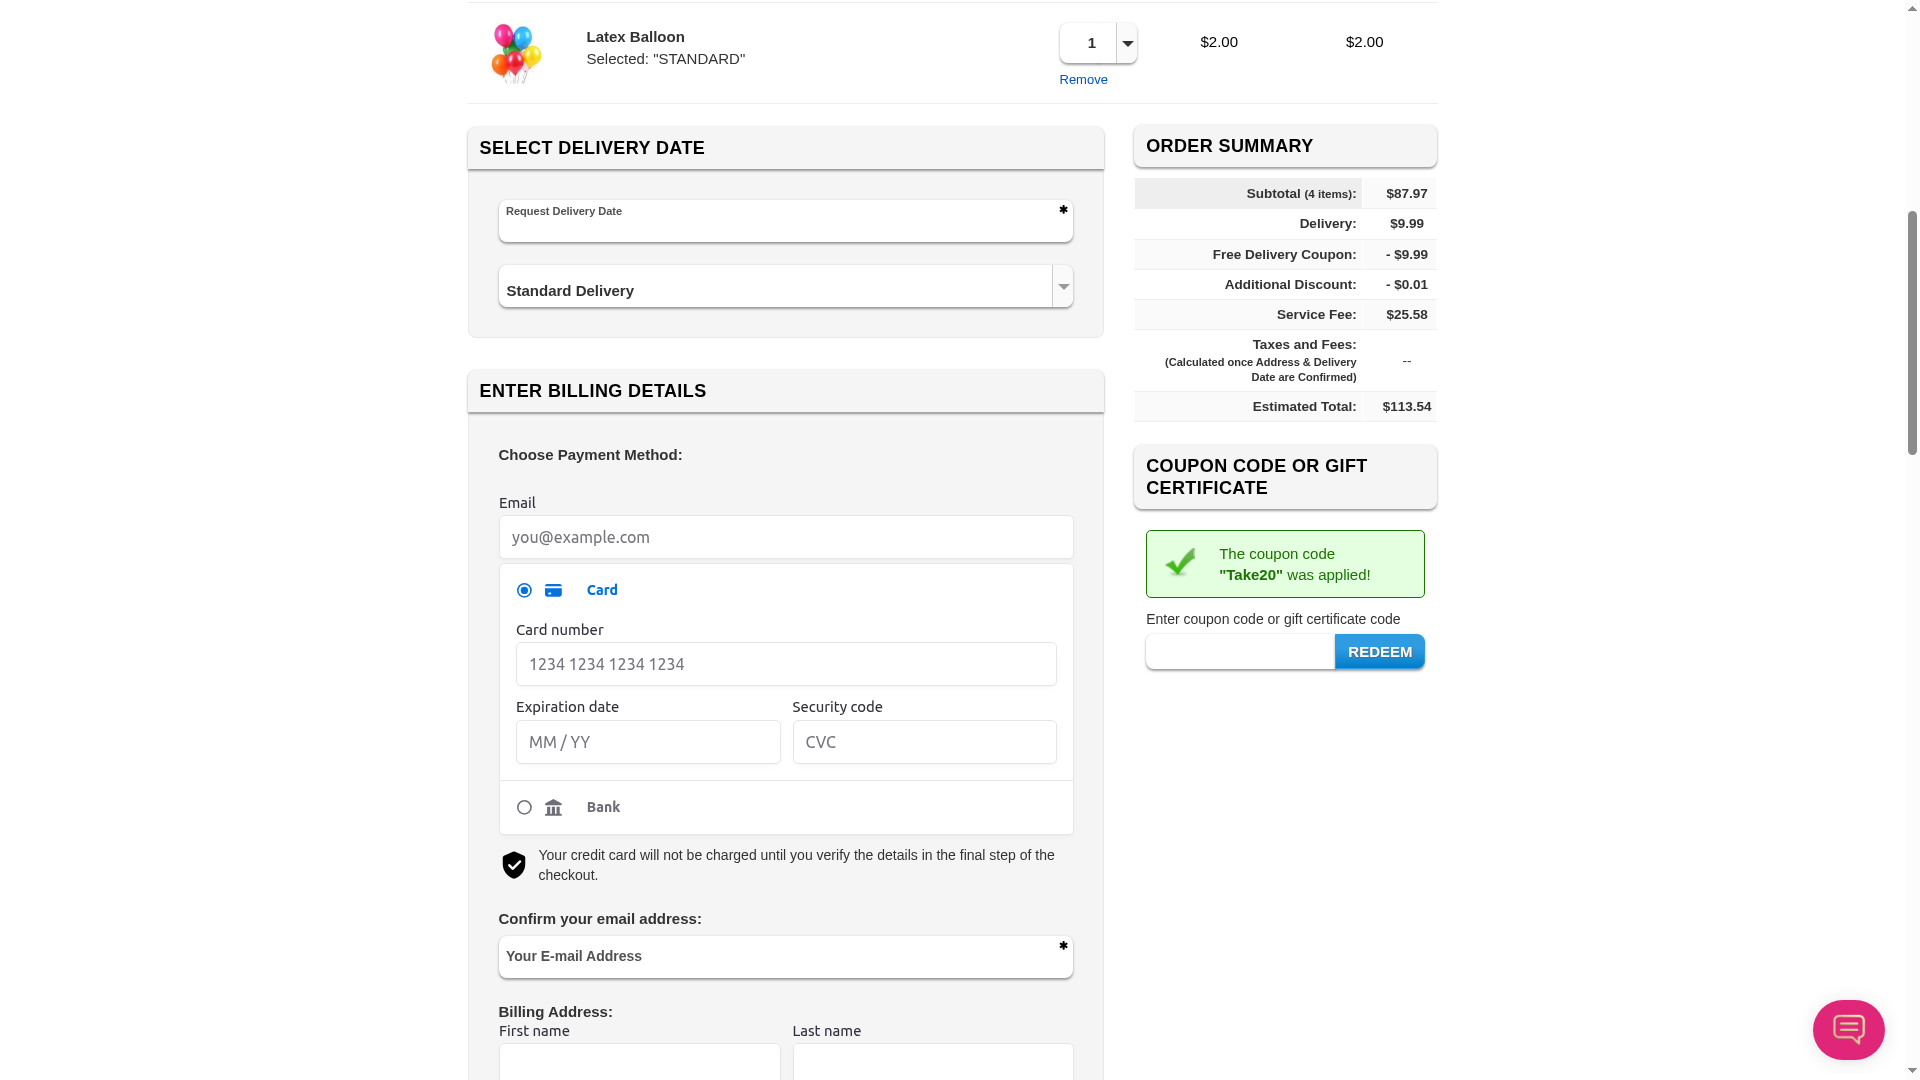Screen dimensions: 1920x1080
Task: Click the credit card icon
Action: 553,591
